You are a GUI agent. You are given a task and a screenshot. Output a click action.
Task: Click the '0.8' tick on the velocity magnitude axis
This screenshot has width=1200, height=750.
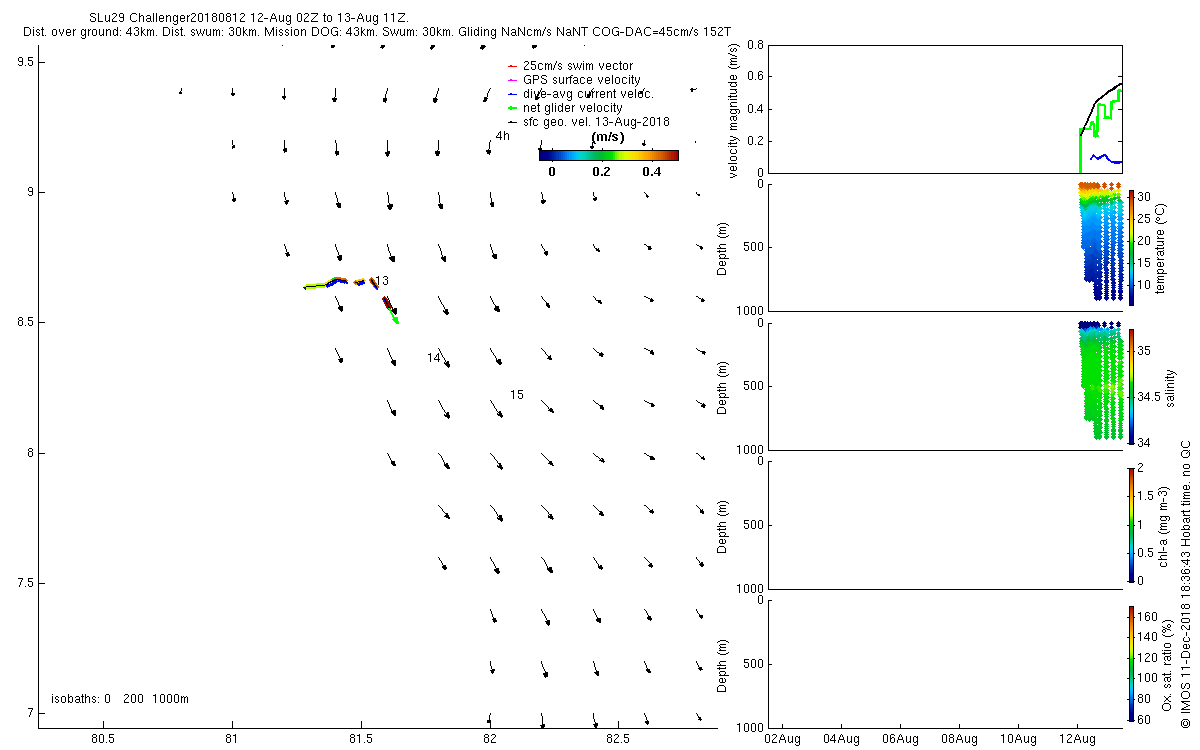coord(756,45)
